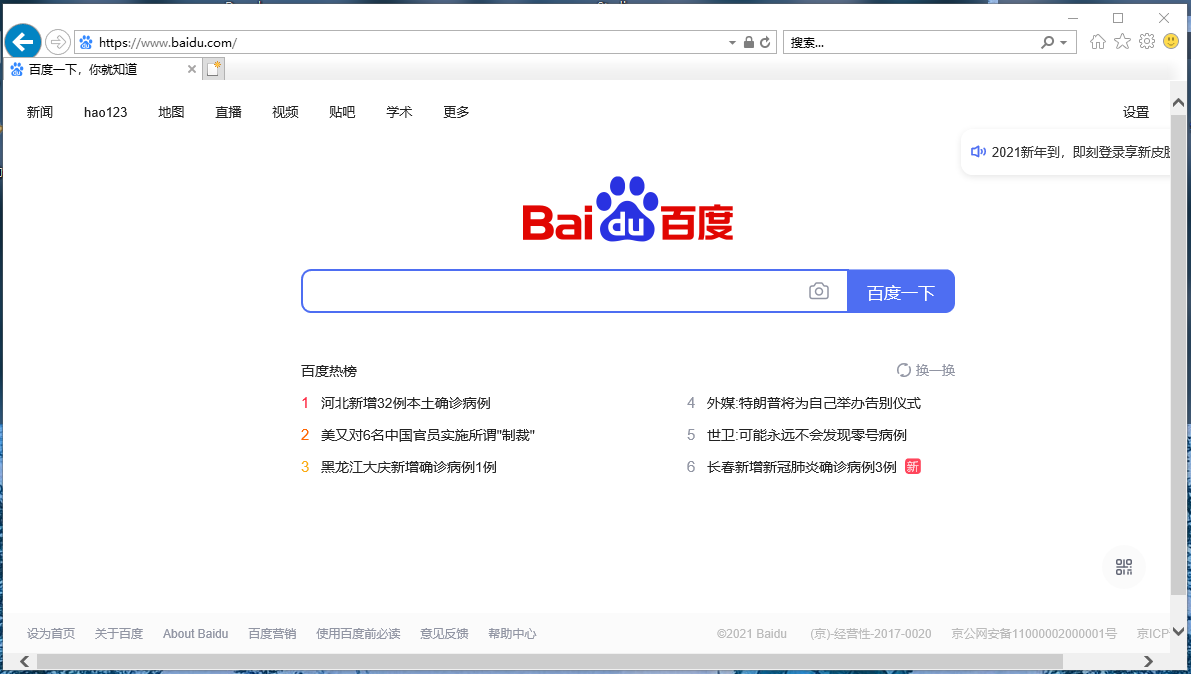Click footer link 百度营销

tap(272, 634)
